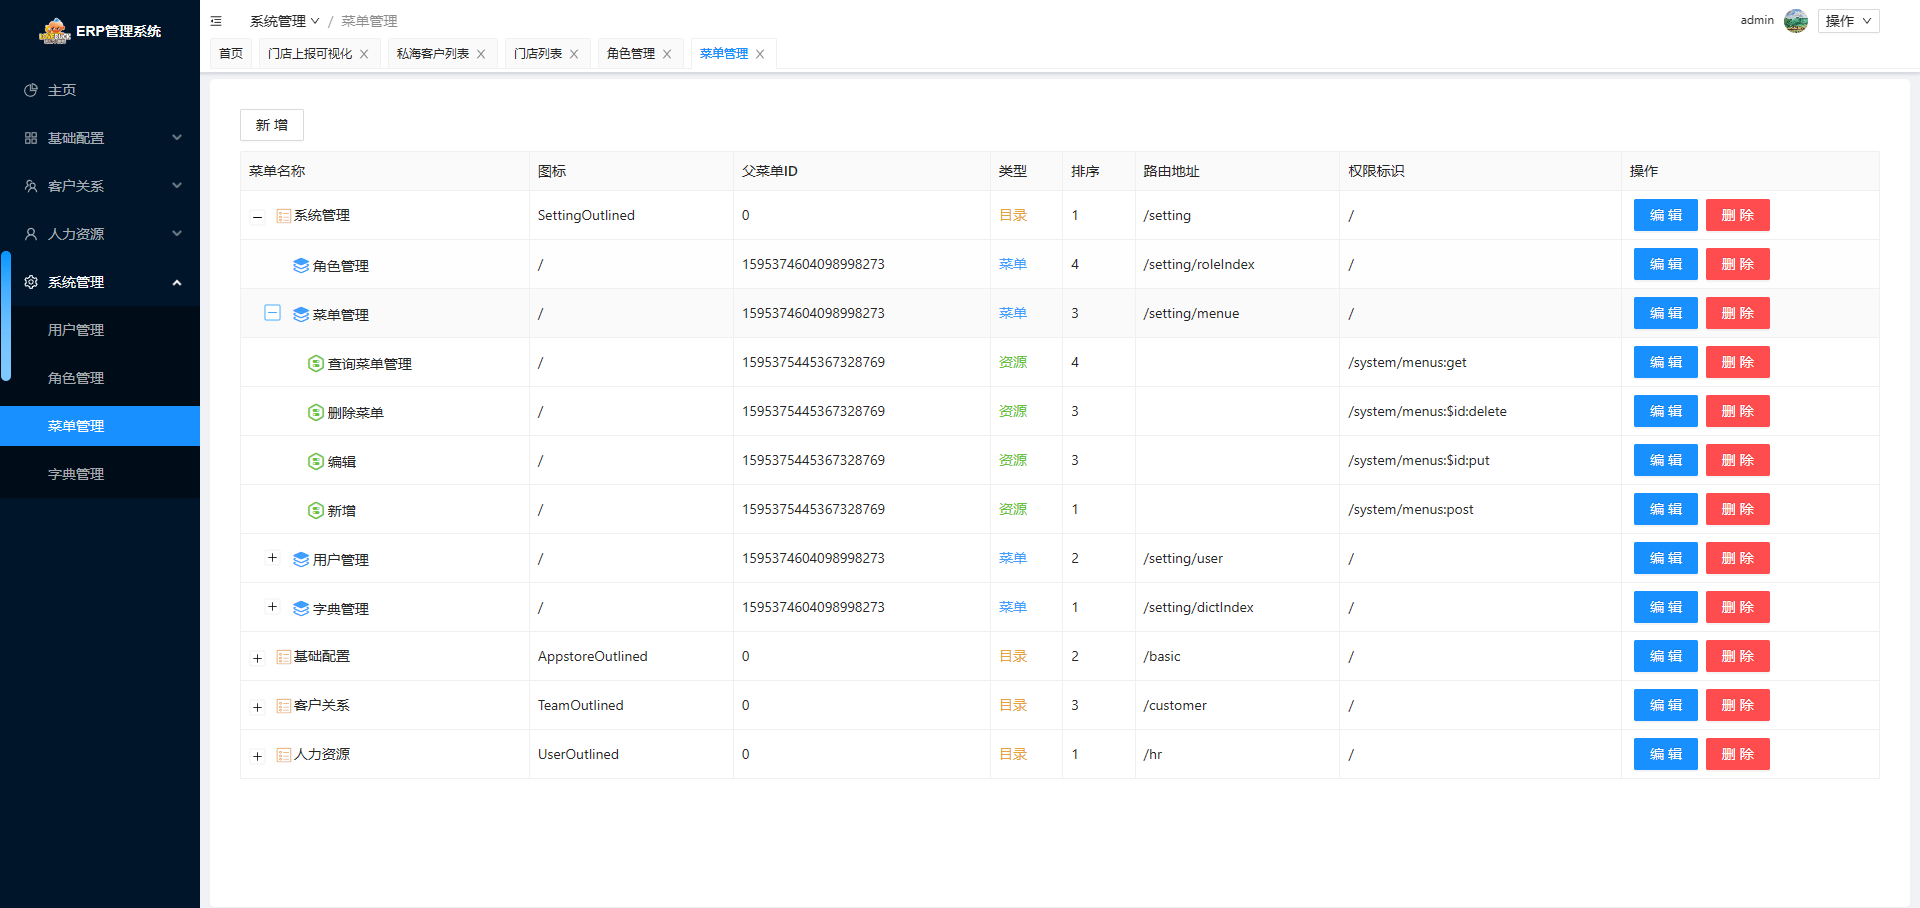Image resolution: width=1920 pixels, height=908 pixels.
Task: Close the 私海客户列表 tab
Action: (481, 54)
